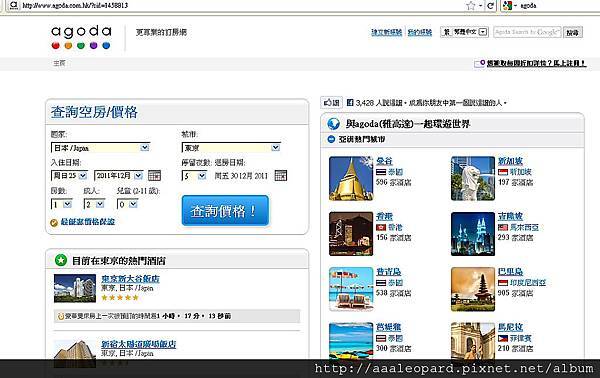Click the blue 查詢價格 search button
Viewport: 600px width, 378px height.
coord(225,210)
